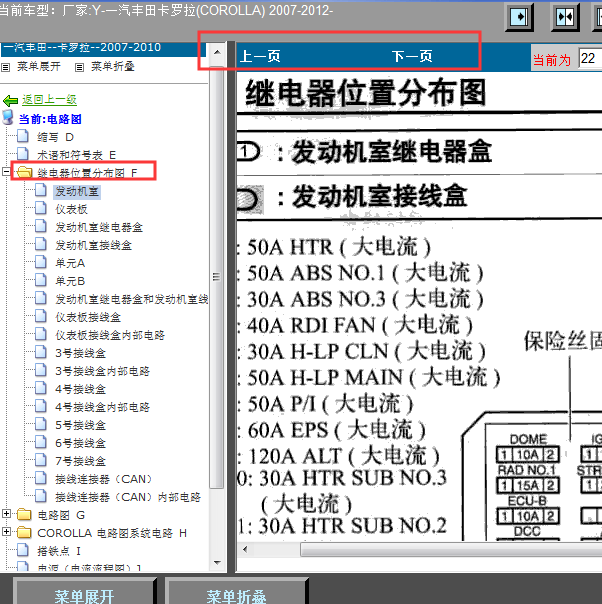Open 仪表板接线盒 page
Screen dimensions: 602x604
coord(88,317)
